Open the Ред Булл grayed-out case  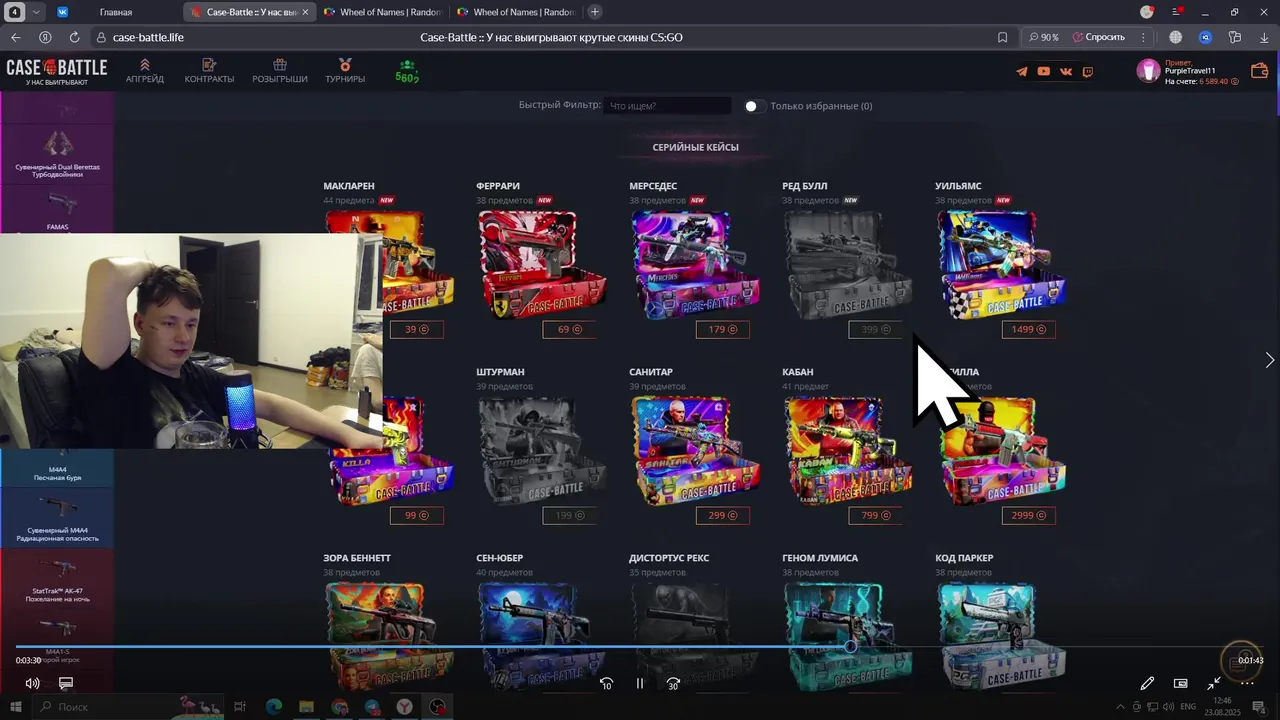pos(847,264)
